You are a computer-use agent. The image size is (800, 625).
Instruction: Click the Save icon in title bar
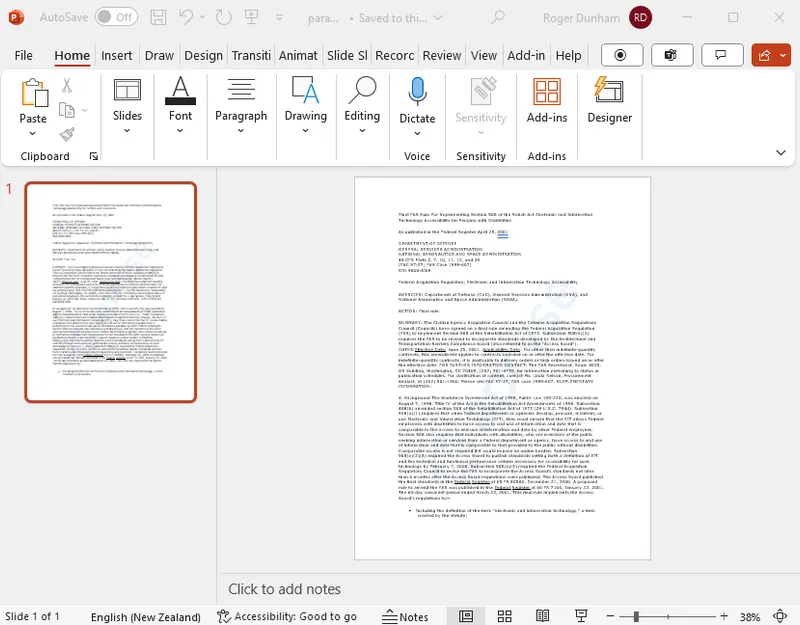coord(158,17)
